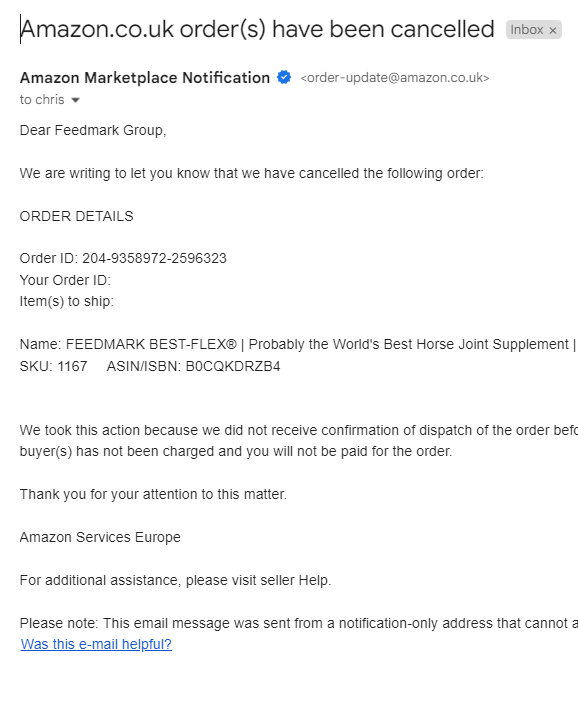Click the Inbox label chip
Viewport: 578px width, 703px height.
(526, 30)
